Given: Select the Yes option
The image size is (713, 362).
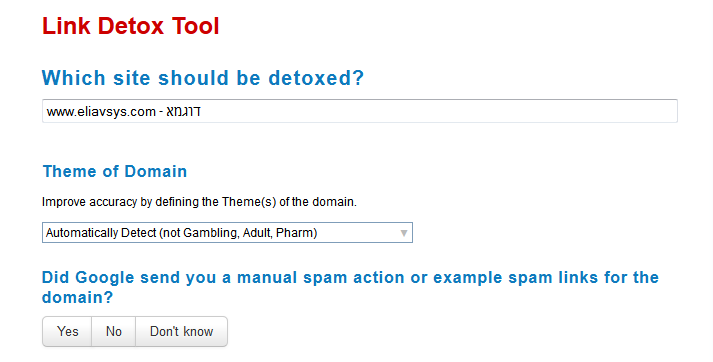Looking at the screenshot, I should (67, 332).
